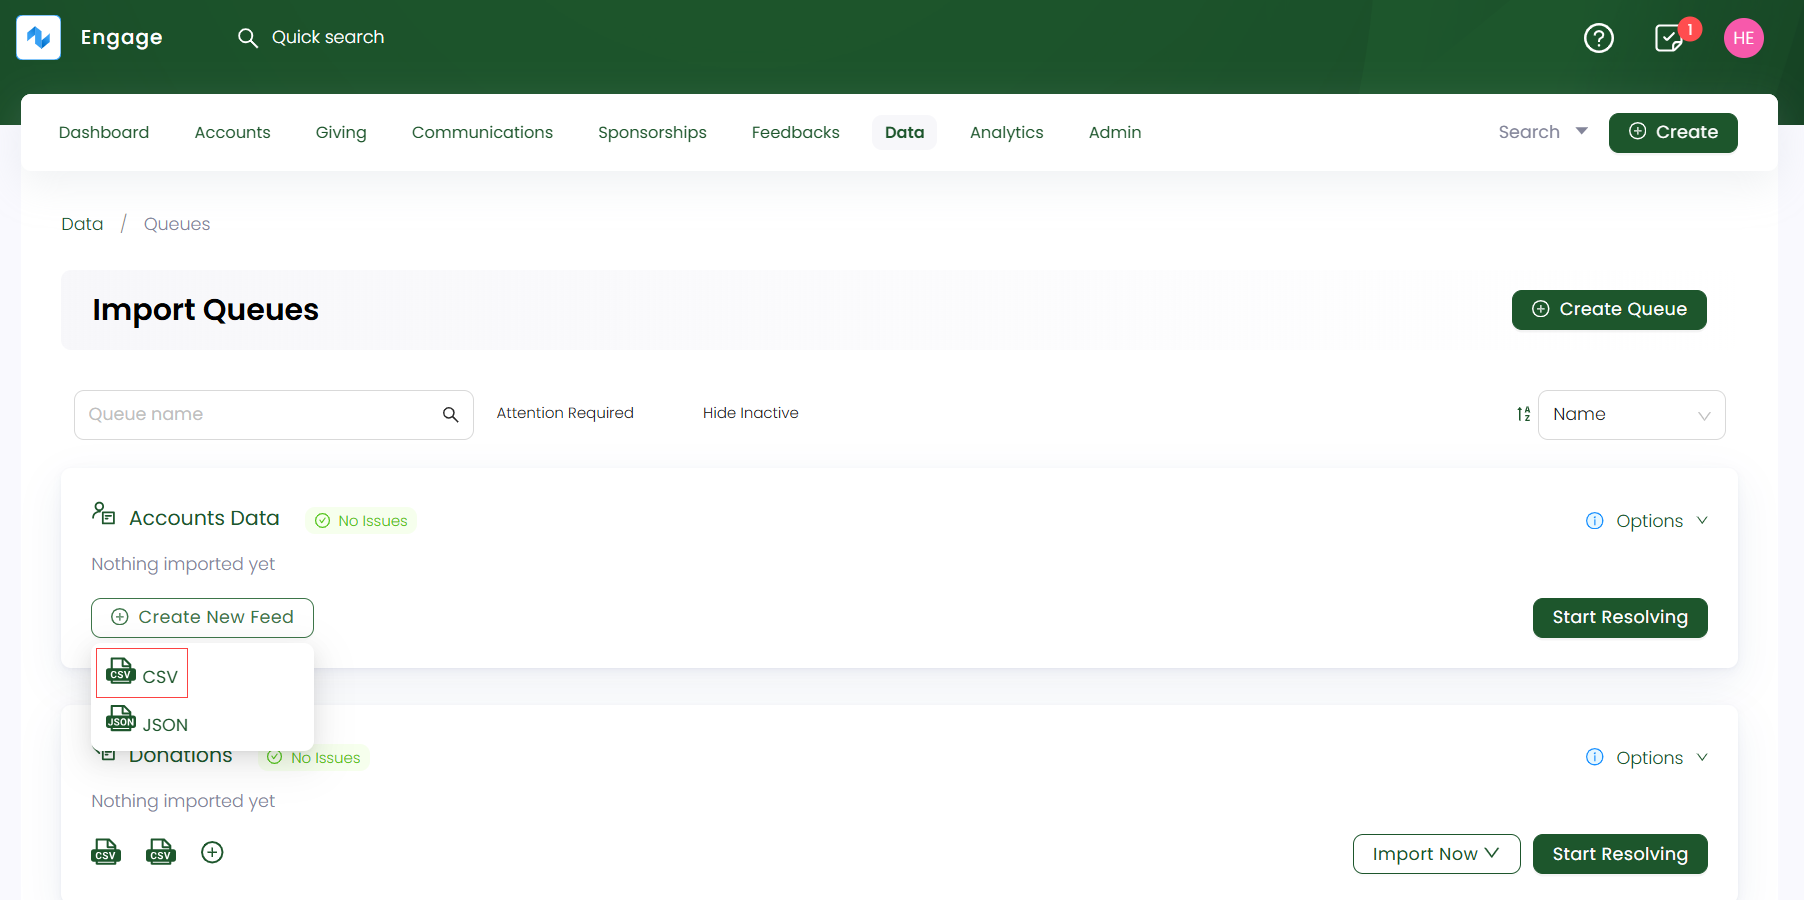This screenshot has height=900, width=1804.
Task: Open the second CSV feed icon in Donations
Action: point(161,852)
